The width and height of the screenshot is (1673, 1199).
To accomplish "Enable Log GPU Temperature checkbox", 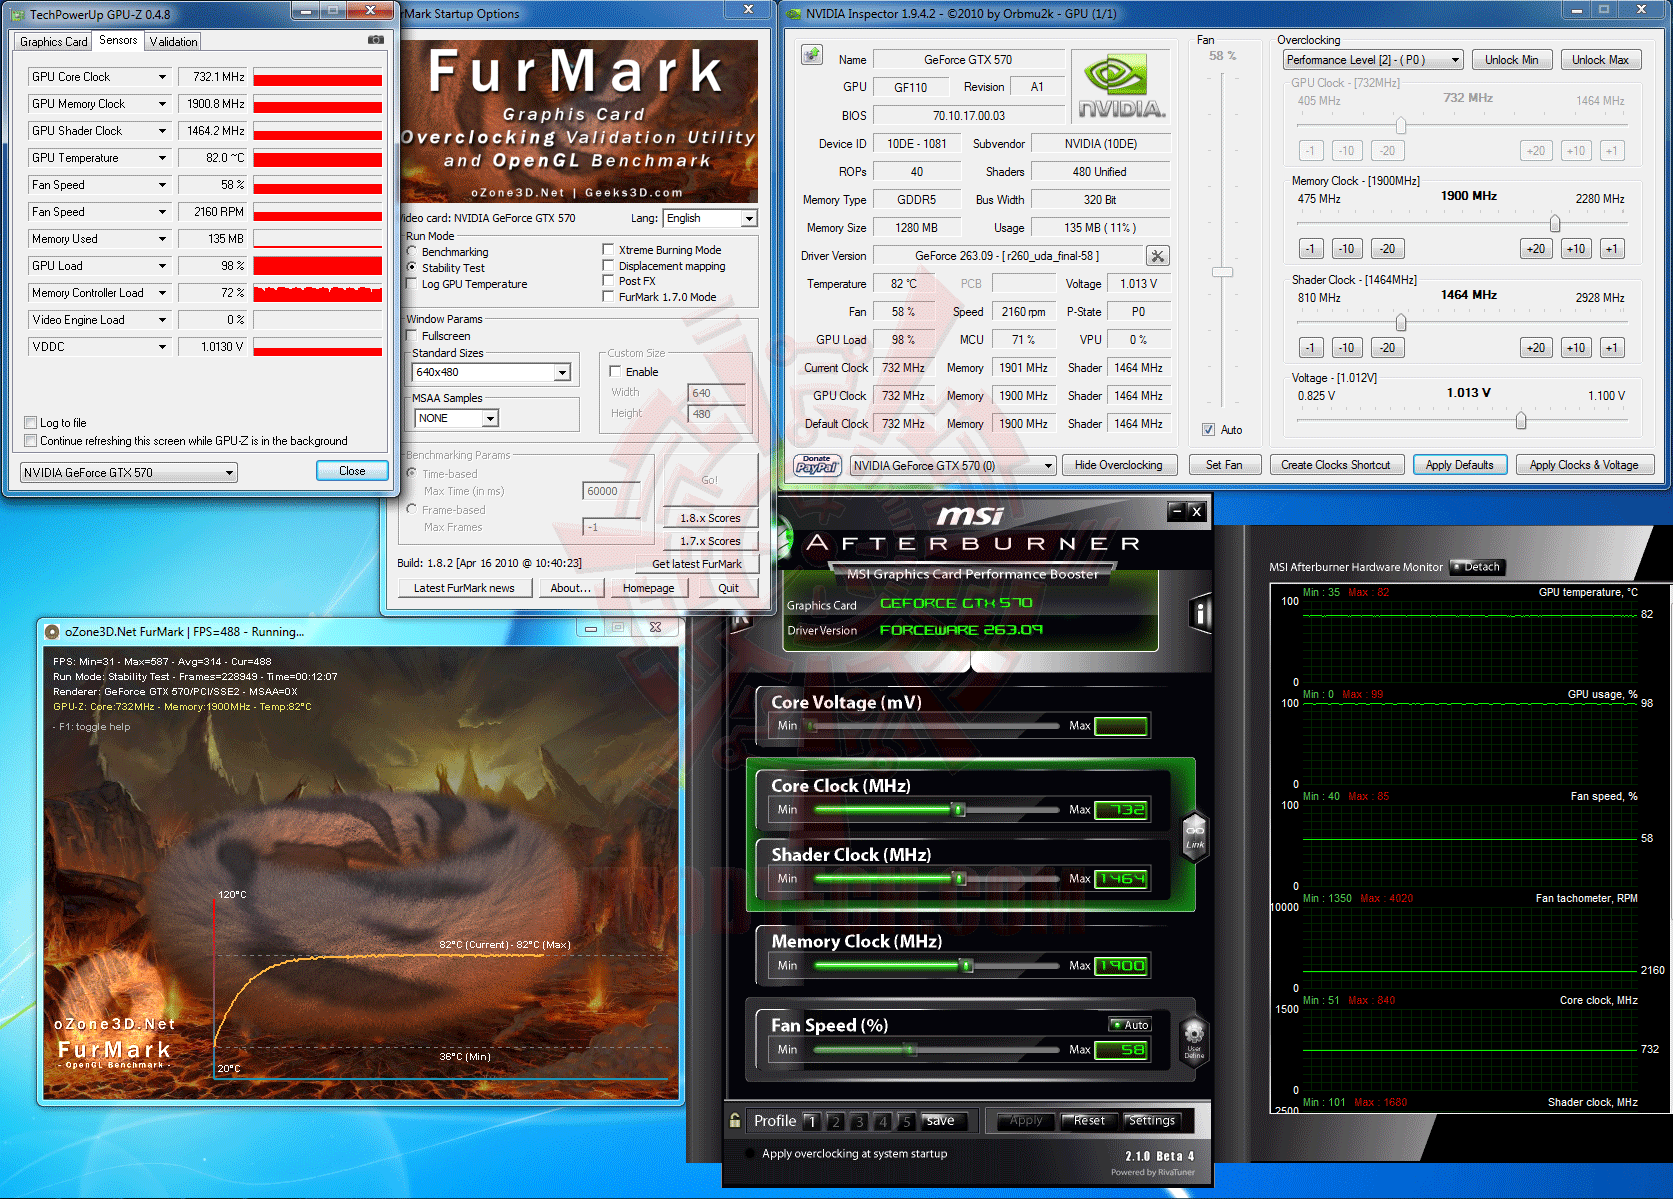I will coord(411,284).
